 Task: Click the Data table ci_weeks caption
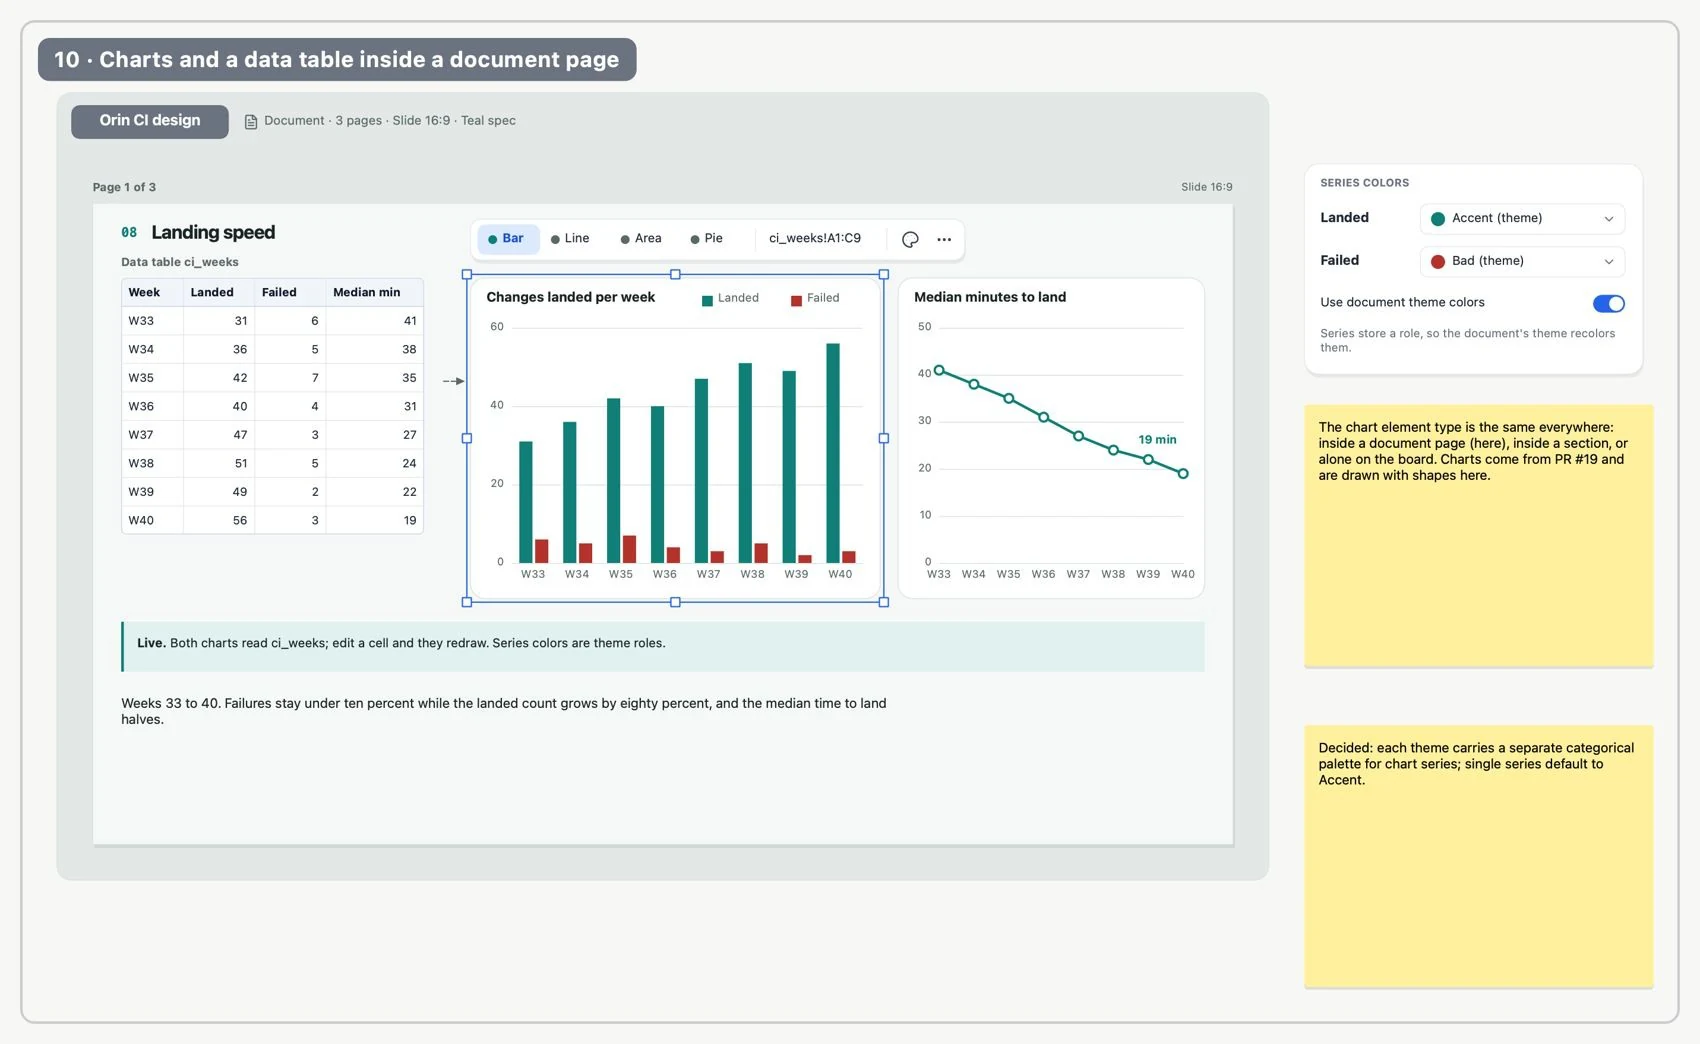[180, 263]
